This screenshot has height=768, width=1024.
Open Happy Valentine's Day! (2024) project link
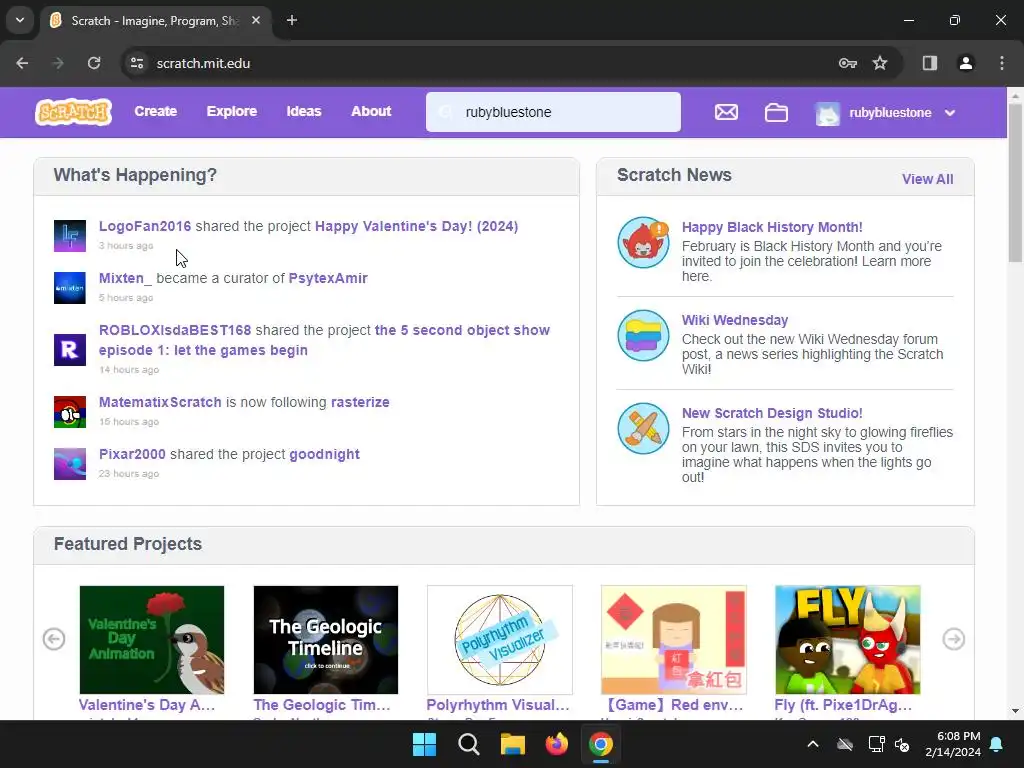click(417, 226)
